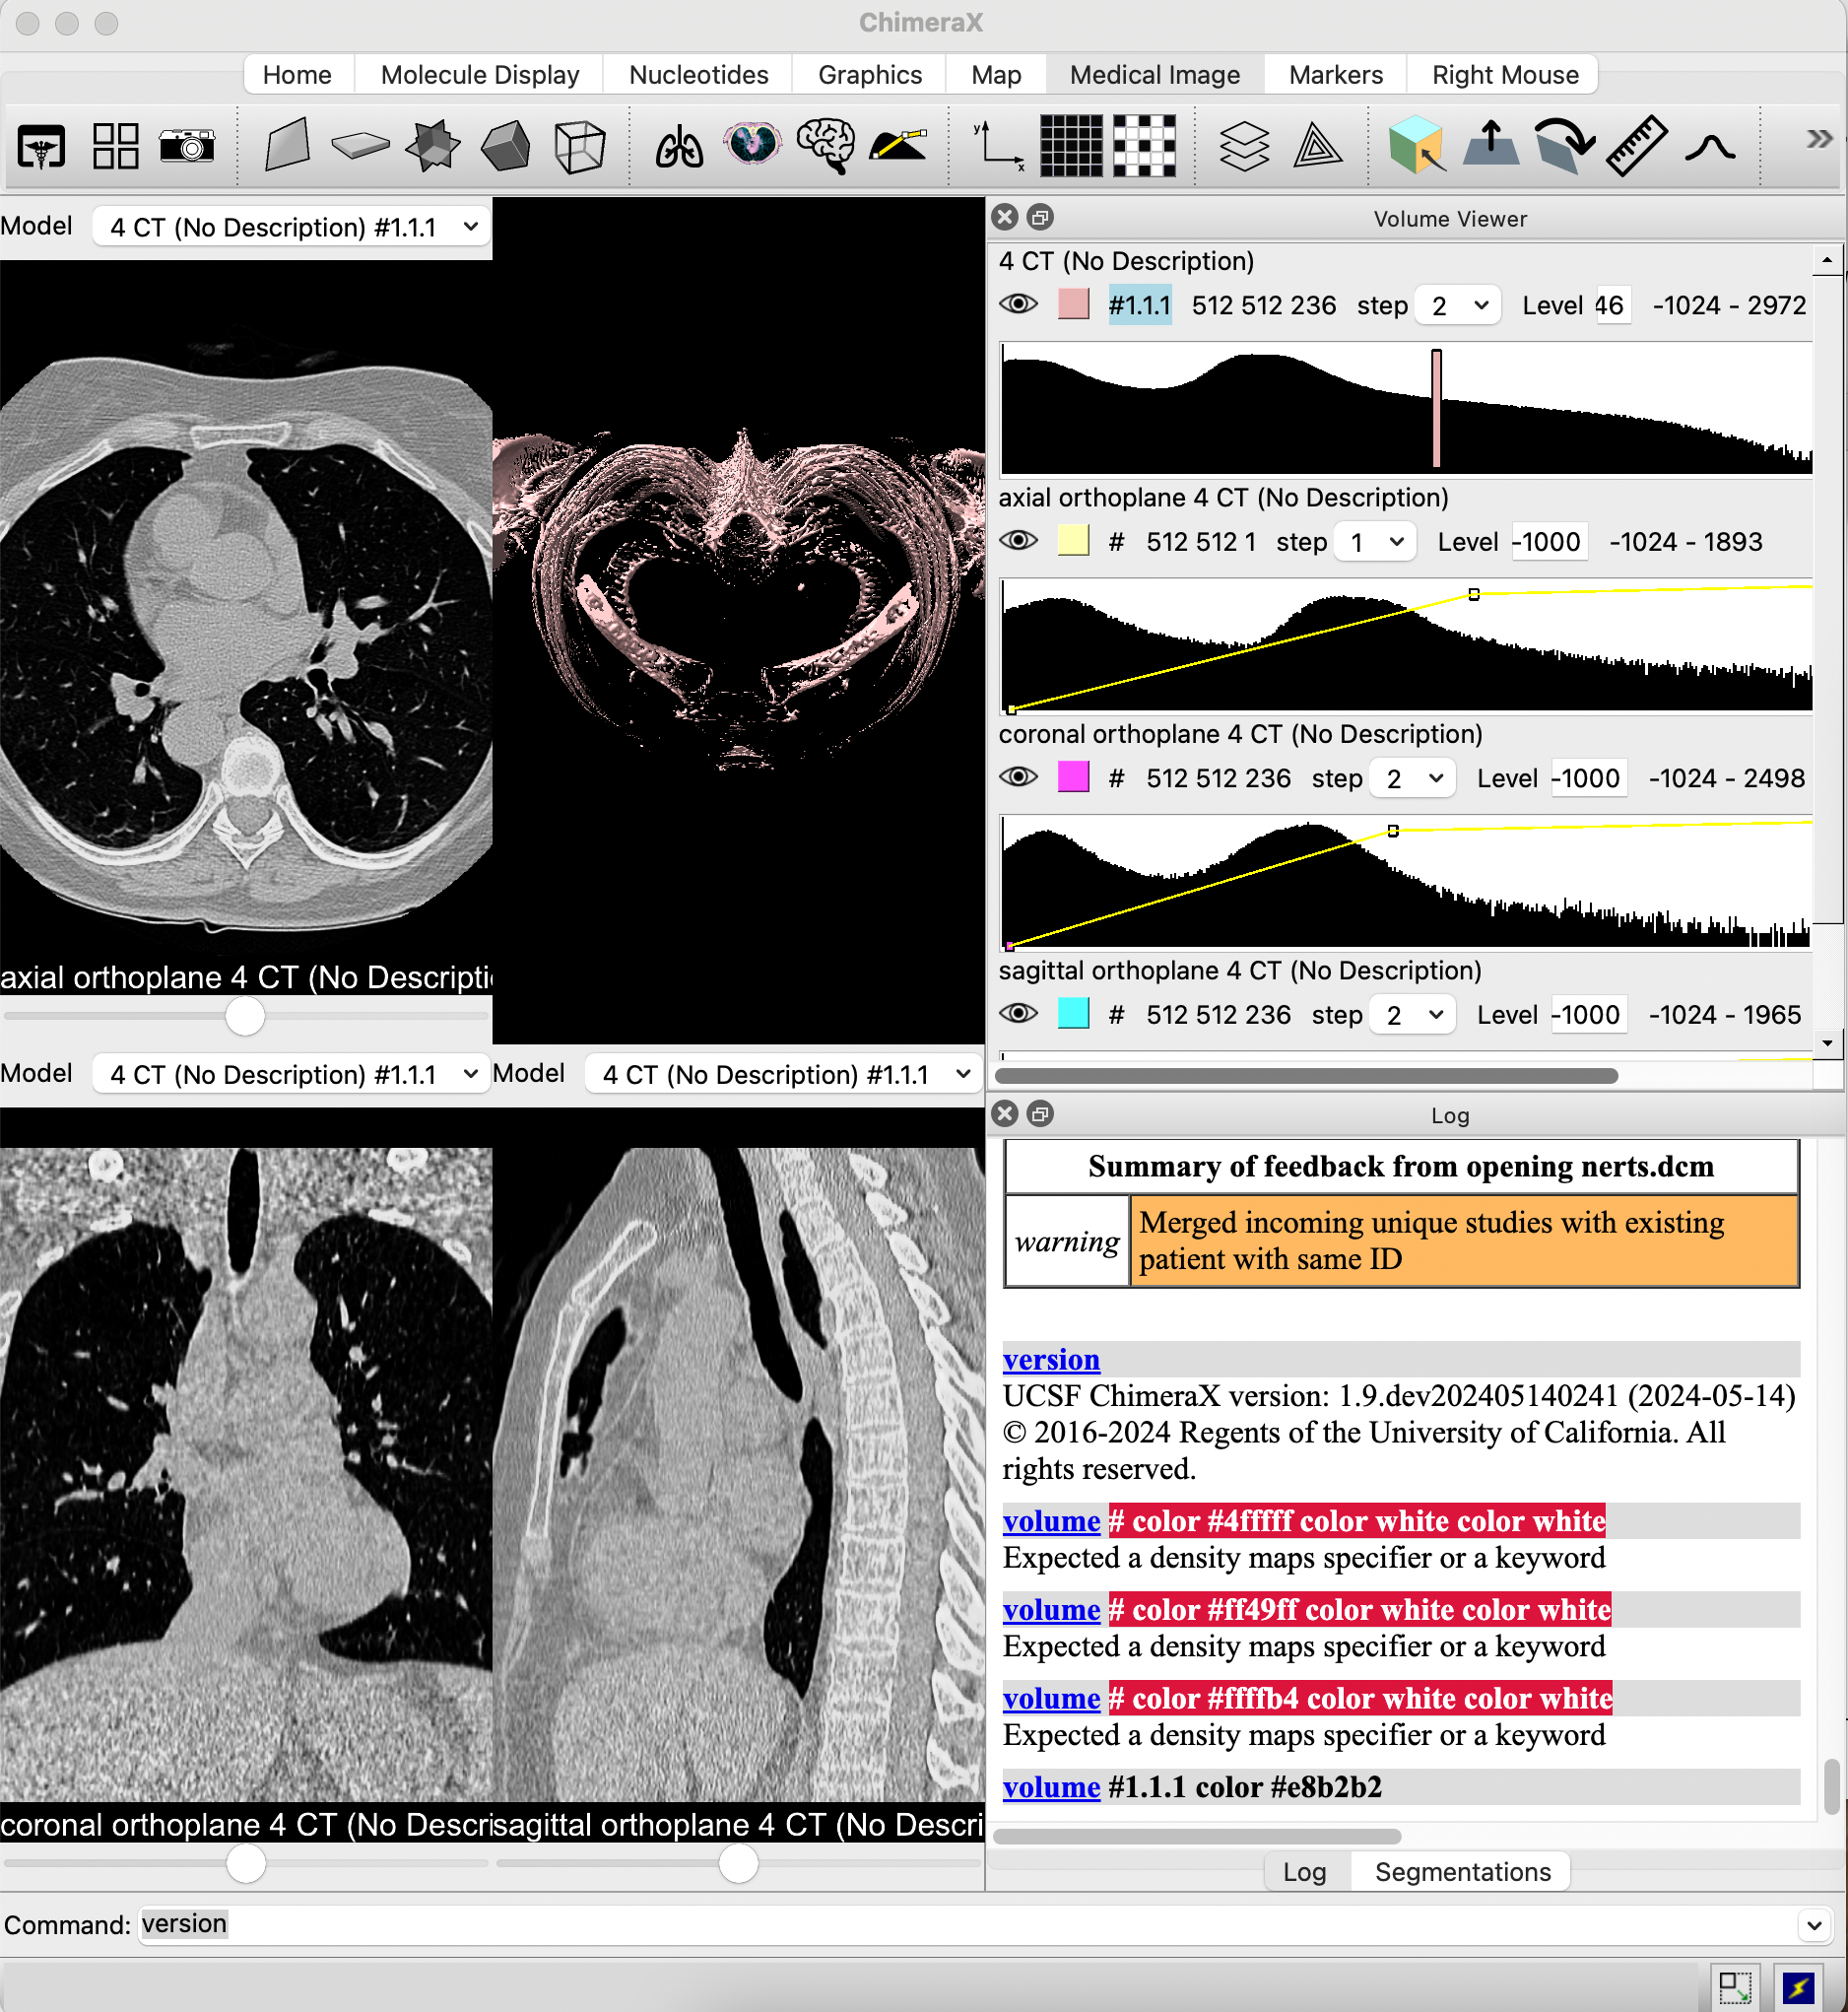Image resolution: width=1848 pixels, height=2012 pixels.
Task: Click the ruler measurement tool icon
Action: tap(1636, 147)
